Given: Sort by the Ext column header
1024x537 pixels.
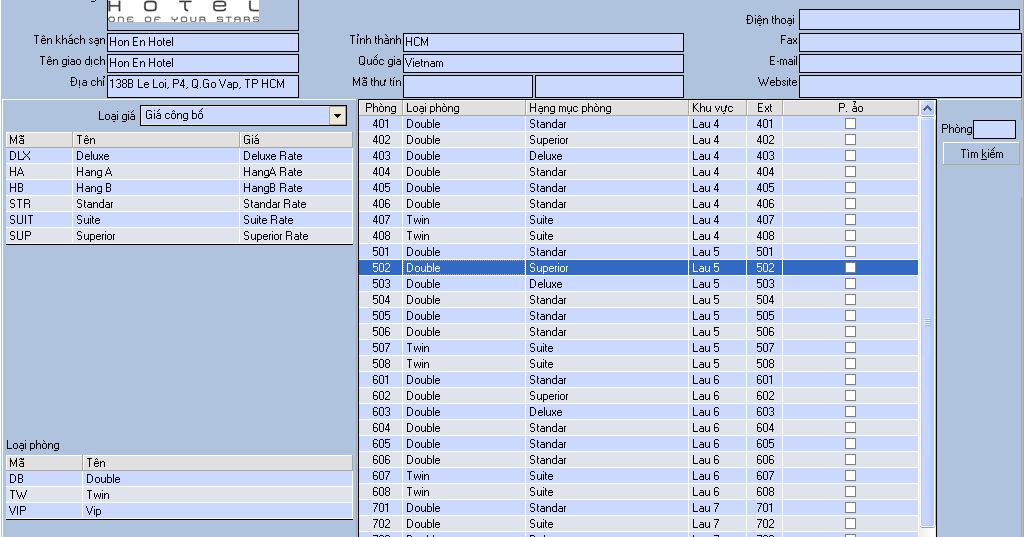Looking at the screenshot, I should click(x=765, y=108).
